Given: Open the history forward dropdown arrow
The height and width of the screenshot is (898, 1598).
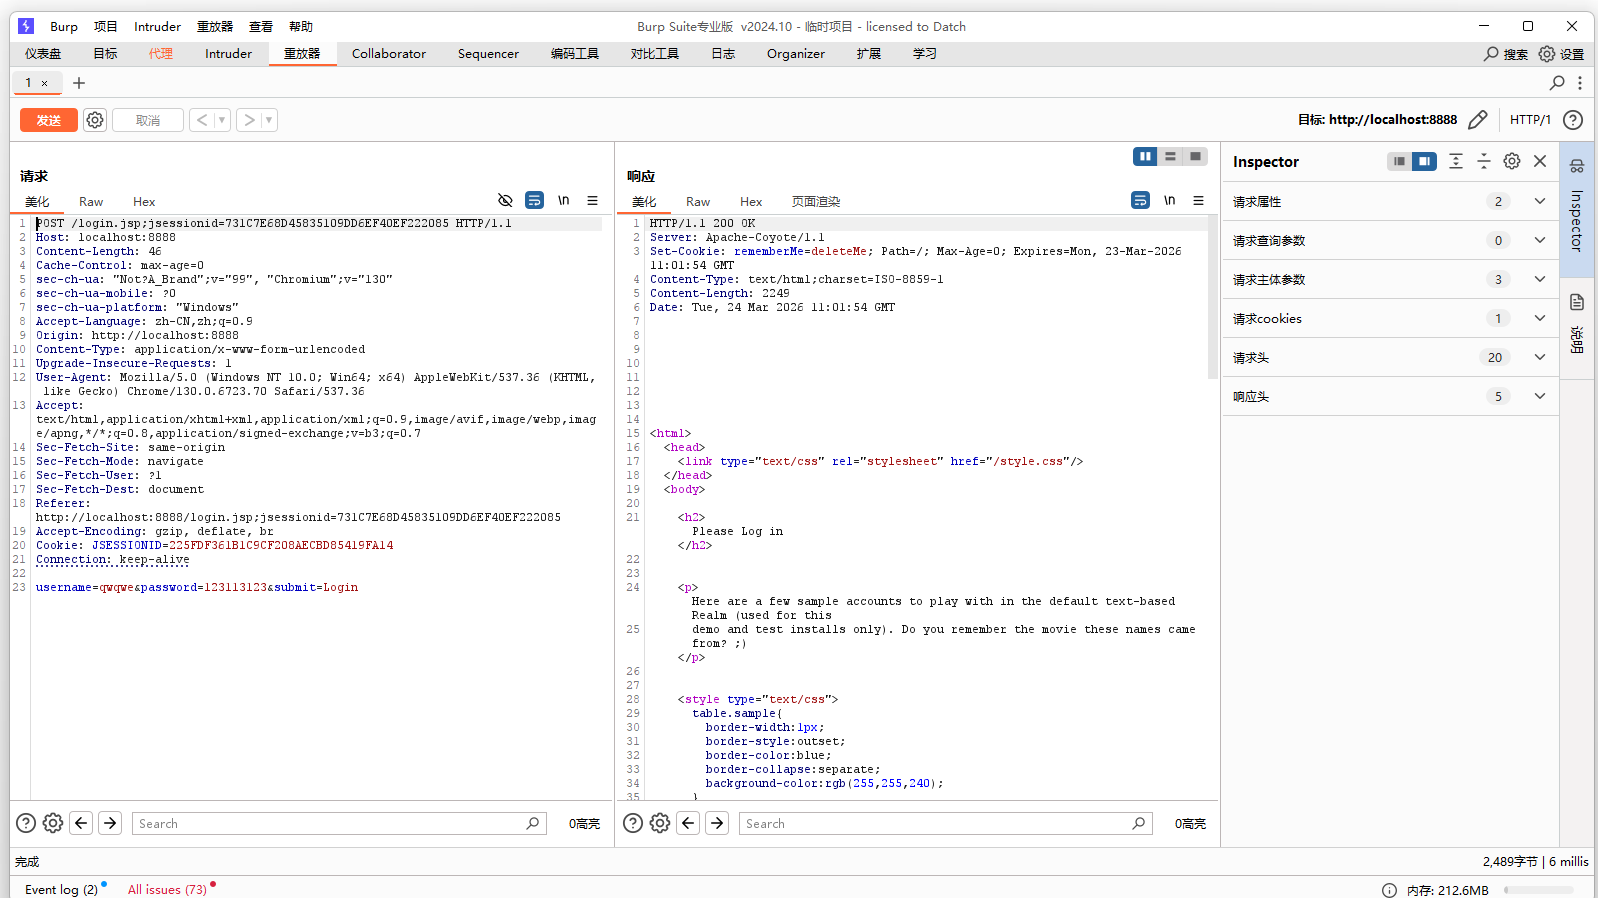Looking at the screenshot, I should 268,120.
